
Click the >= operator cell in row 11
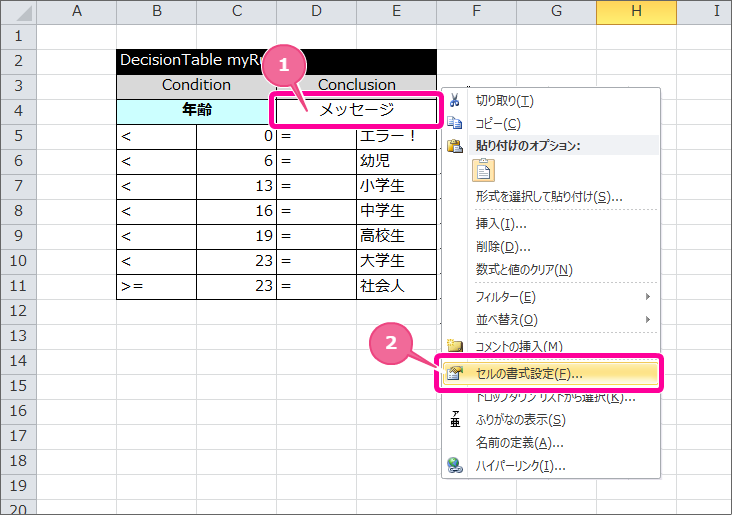[x=156, y=286]
